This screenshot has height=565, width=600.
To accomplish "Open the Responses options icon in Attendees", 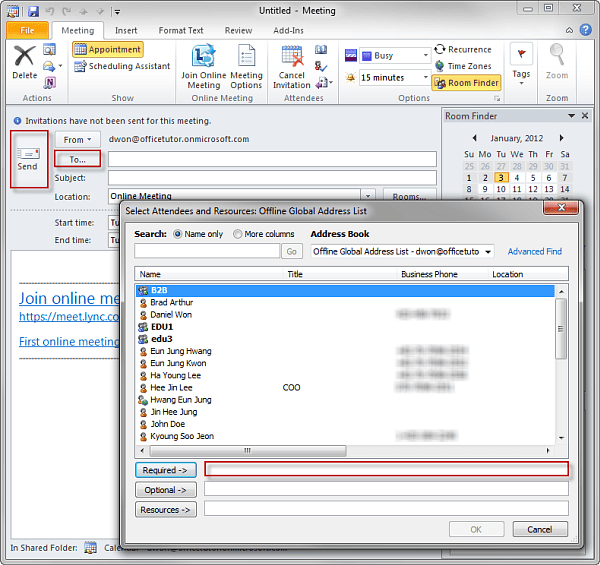I will pos(324,83).
